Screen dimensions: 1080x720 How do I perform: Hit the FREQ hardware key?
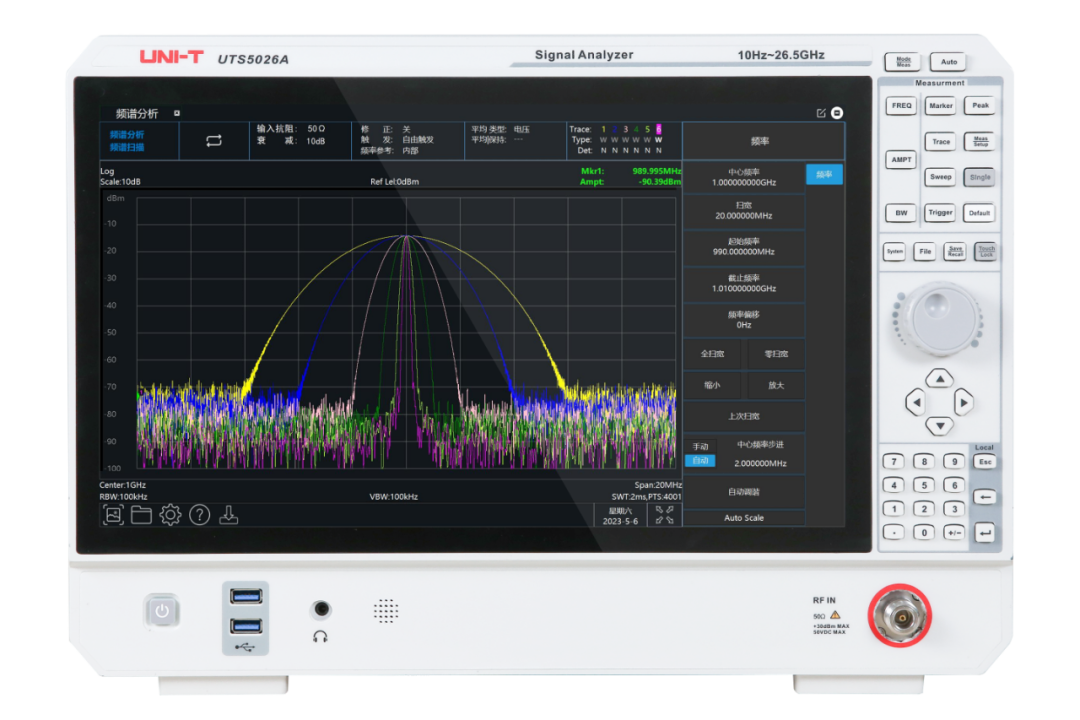click(901, 105)
